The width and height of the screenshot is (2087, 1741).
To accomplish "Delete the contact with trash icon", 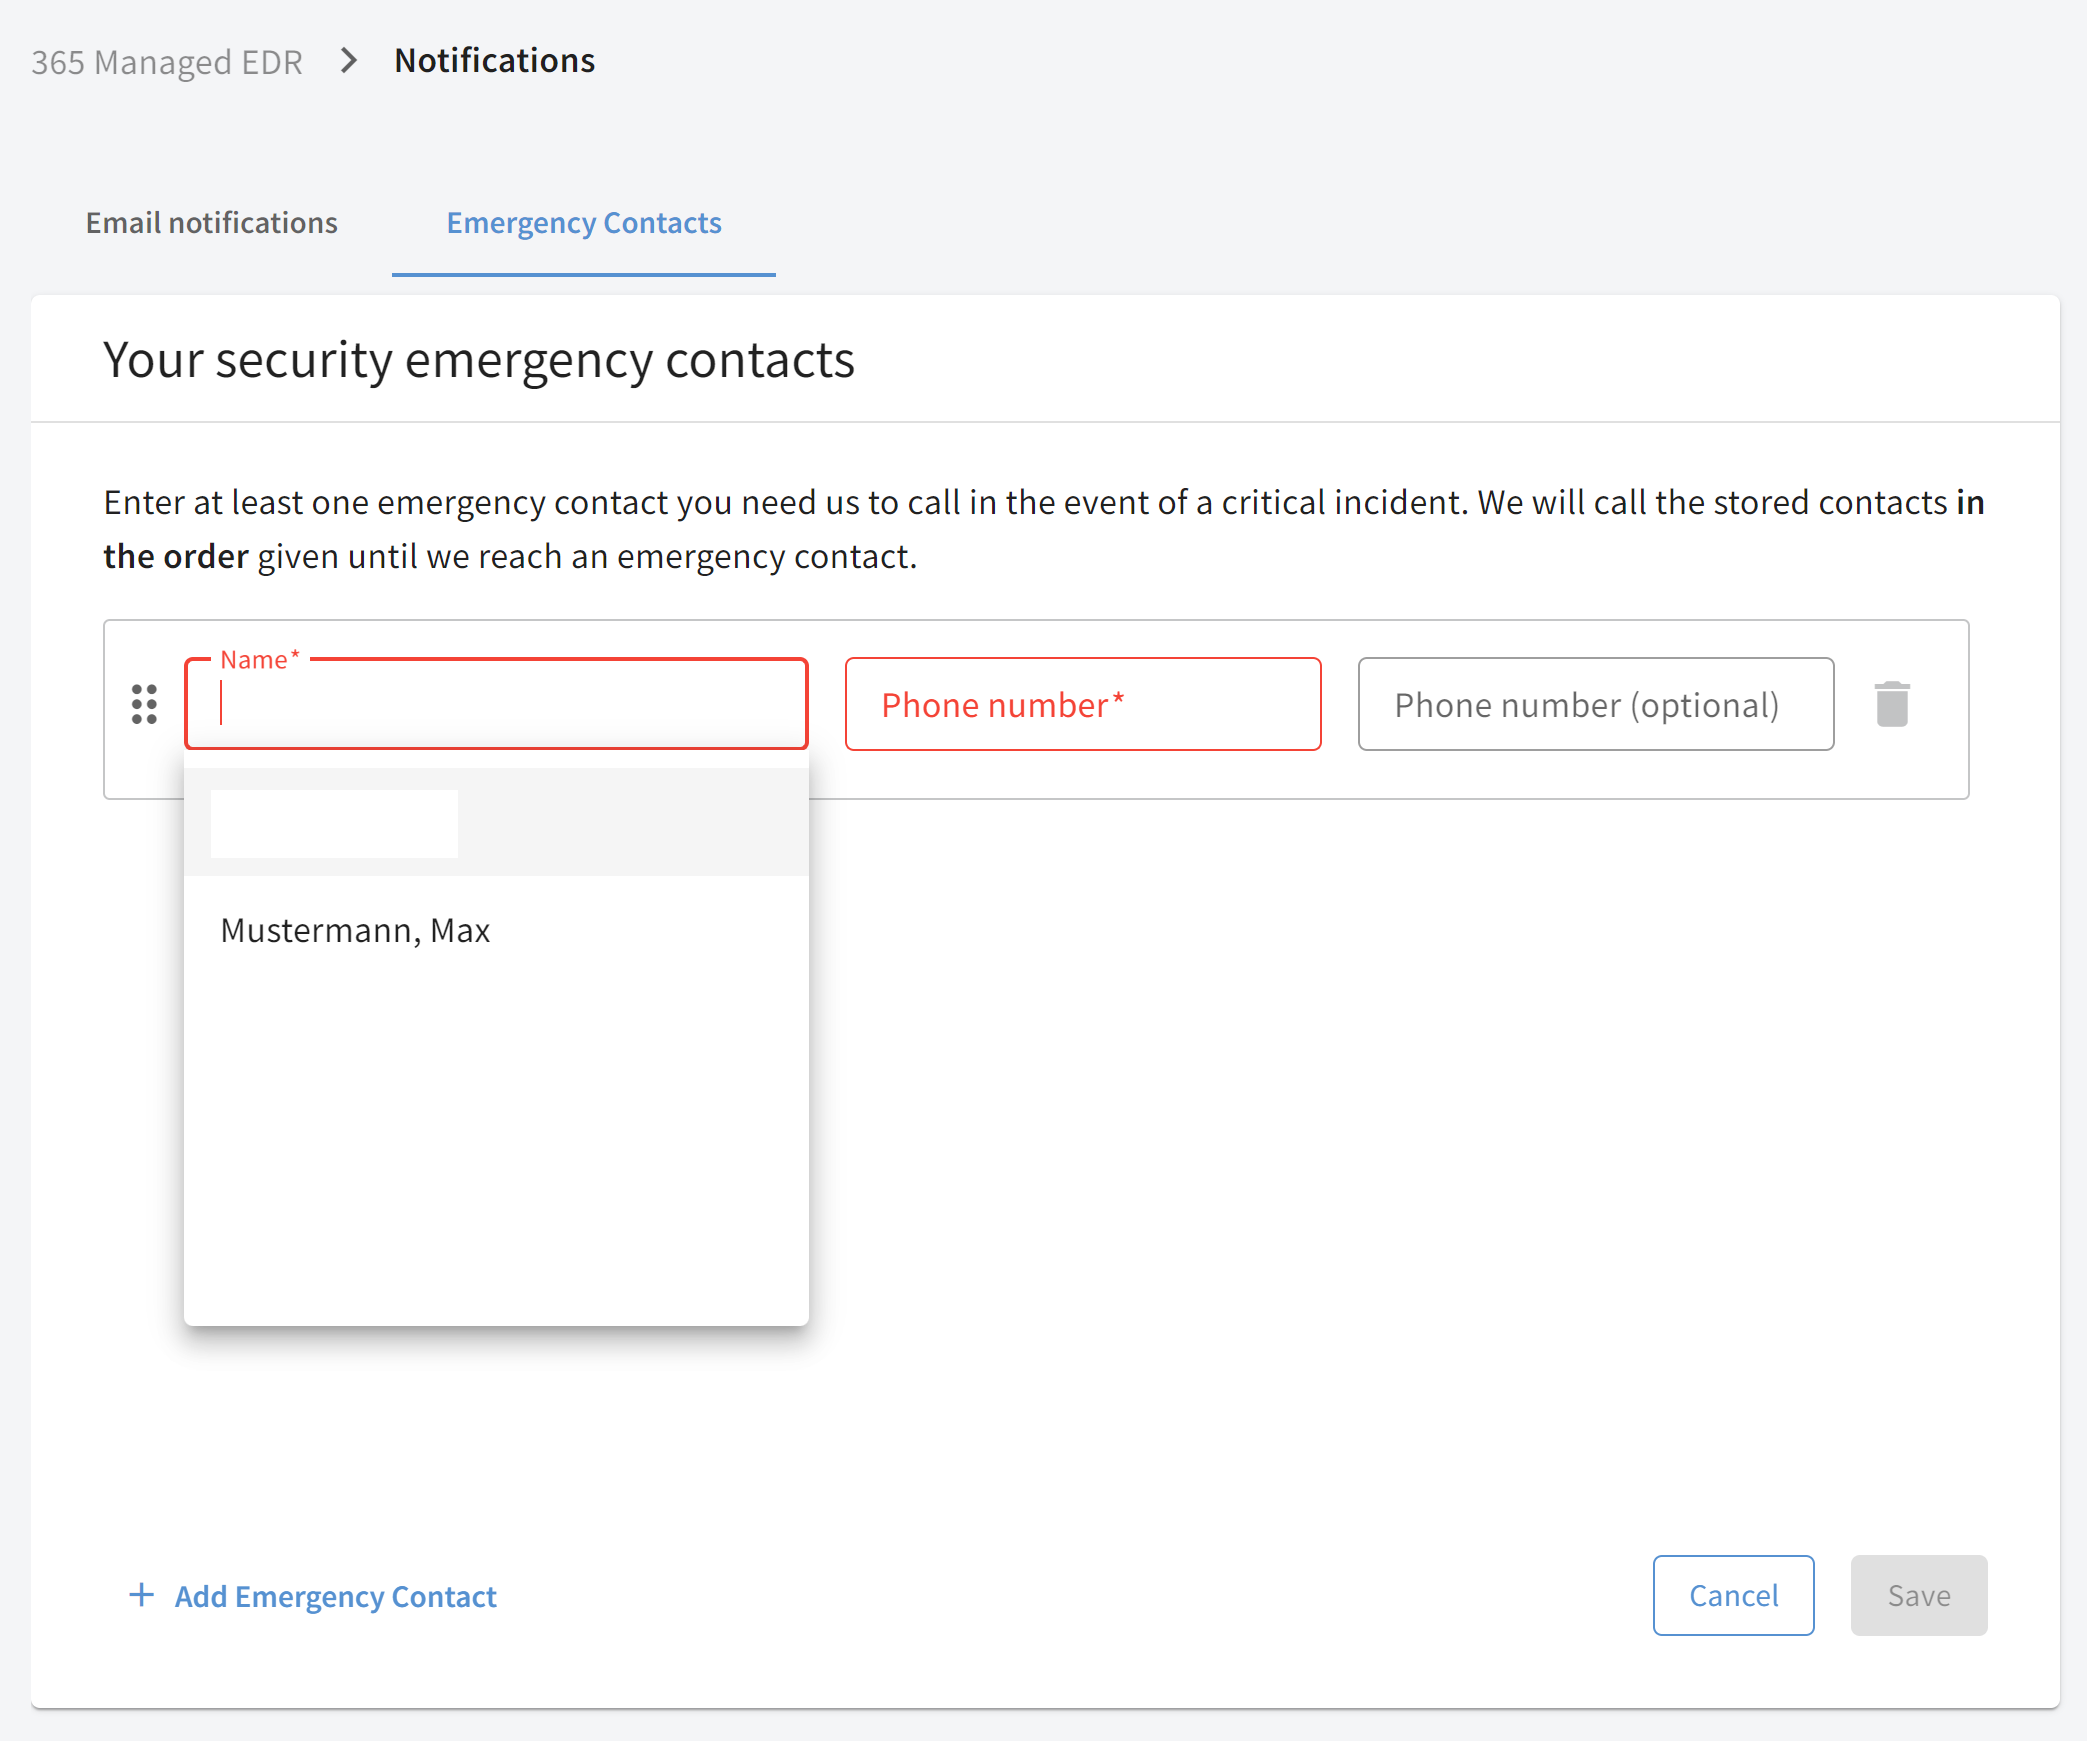I will [x=1892, y=704].
